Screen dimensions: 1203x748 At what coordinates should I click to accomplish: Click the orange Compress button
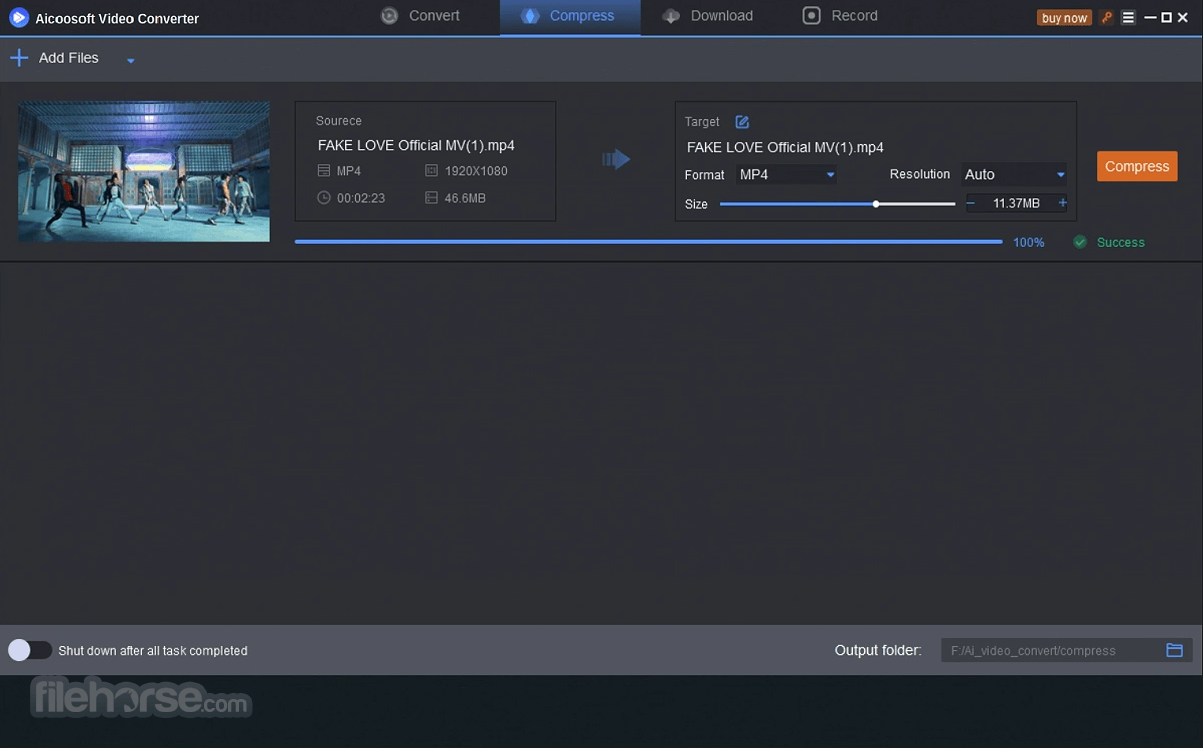(1137, 166)
